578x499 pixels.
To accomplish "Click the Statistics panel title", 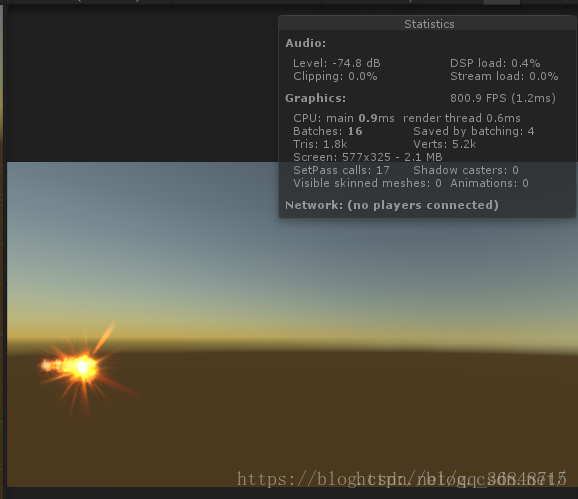I will [x=429, y=24].
